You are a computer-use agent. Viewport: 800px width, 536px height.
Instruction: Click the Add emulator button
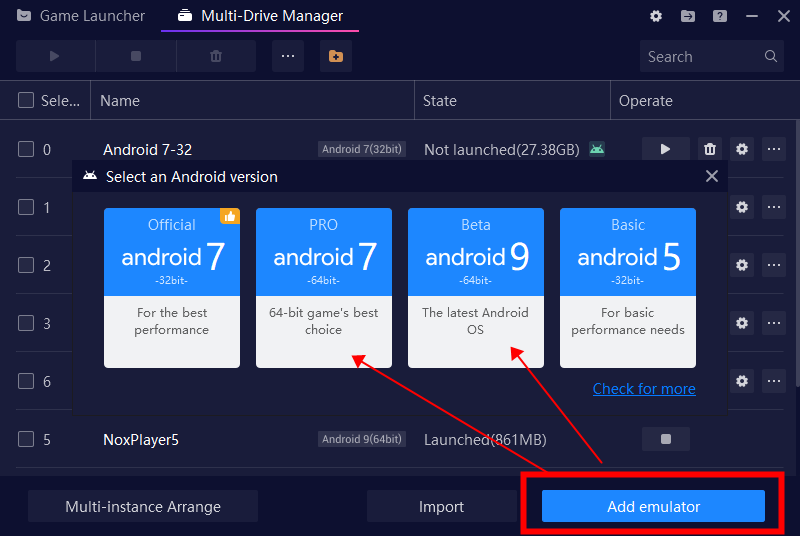pos(653,506)
